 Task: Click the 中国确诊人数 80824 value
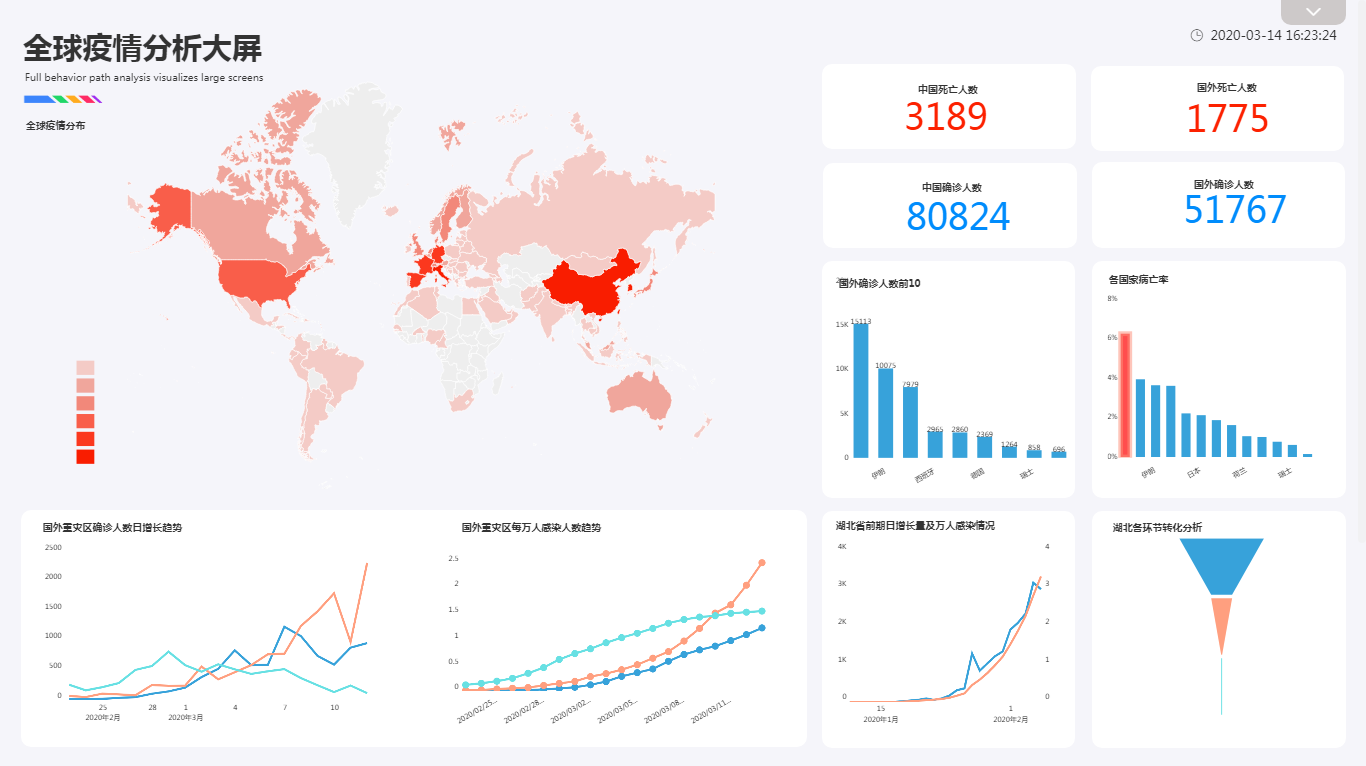[x=957, y=216]
